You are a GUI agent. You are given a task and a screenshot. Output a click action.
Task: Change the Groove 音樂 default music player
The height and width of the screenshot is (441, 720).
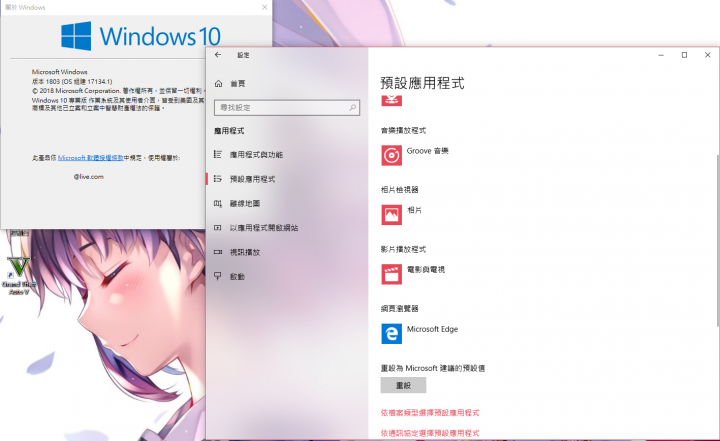(415, 155)
